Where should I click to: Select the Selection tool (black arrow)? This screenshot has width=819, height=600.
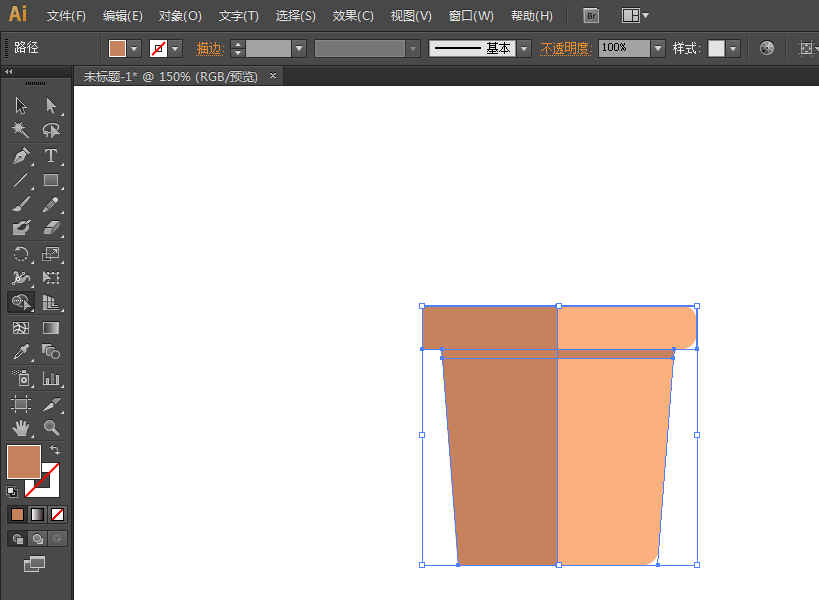pyautogui.click(x=21, y=105)
